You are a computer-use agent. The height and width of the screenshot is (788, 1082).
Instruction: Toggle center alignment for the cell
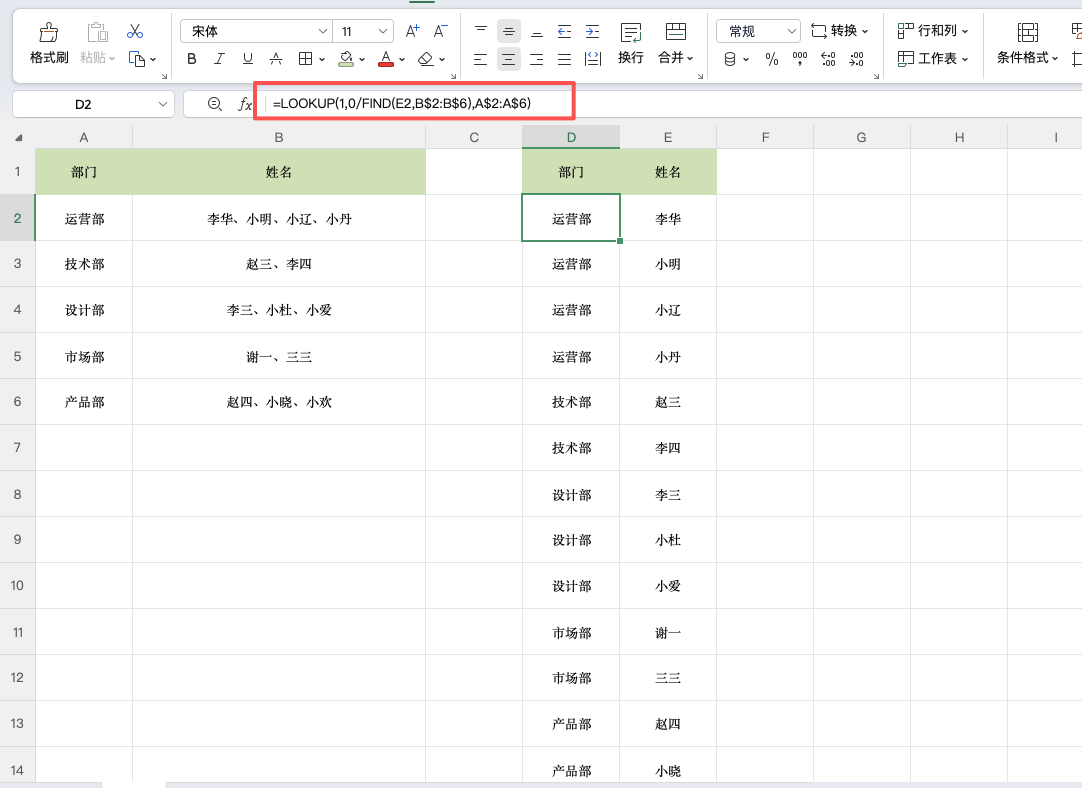click(508, 58)
